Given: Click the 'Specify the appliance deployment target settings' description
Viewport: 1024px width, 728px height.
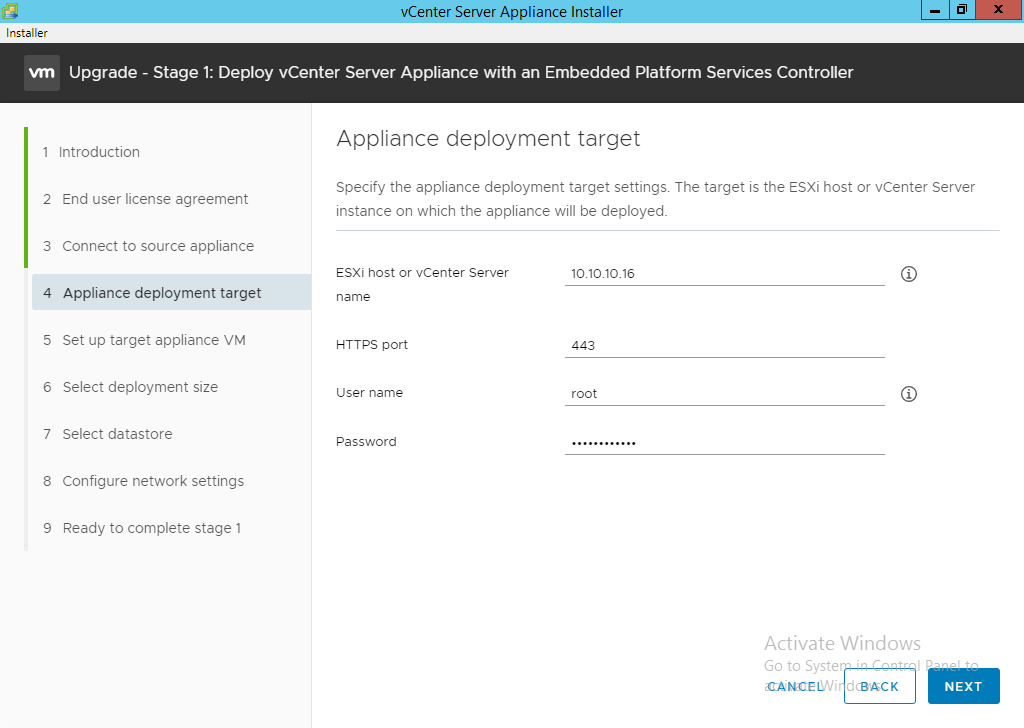Looking at the screenshot, I should point(655,198).
